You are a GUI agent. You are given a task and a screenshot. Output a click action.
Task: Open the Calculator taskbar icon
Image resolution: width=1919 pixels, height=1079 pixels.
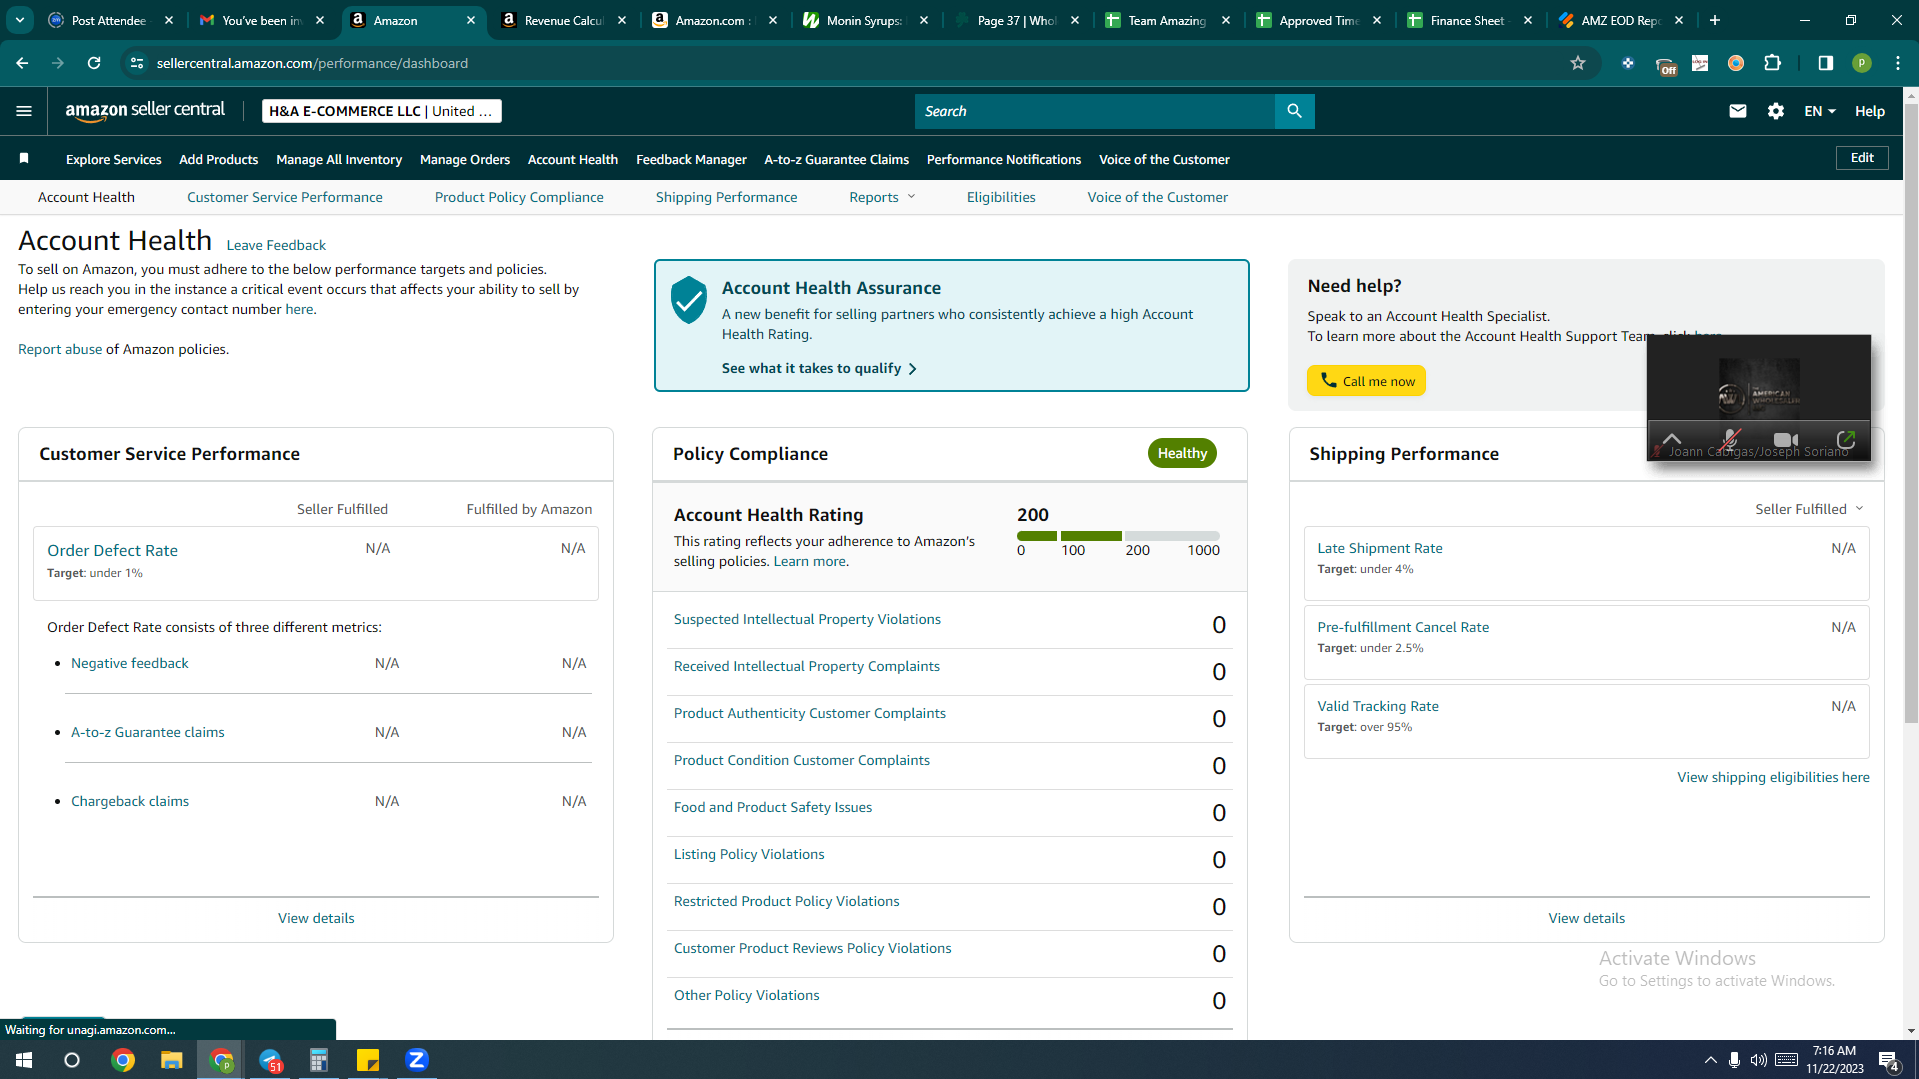(x=319, y=1060)
